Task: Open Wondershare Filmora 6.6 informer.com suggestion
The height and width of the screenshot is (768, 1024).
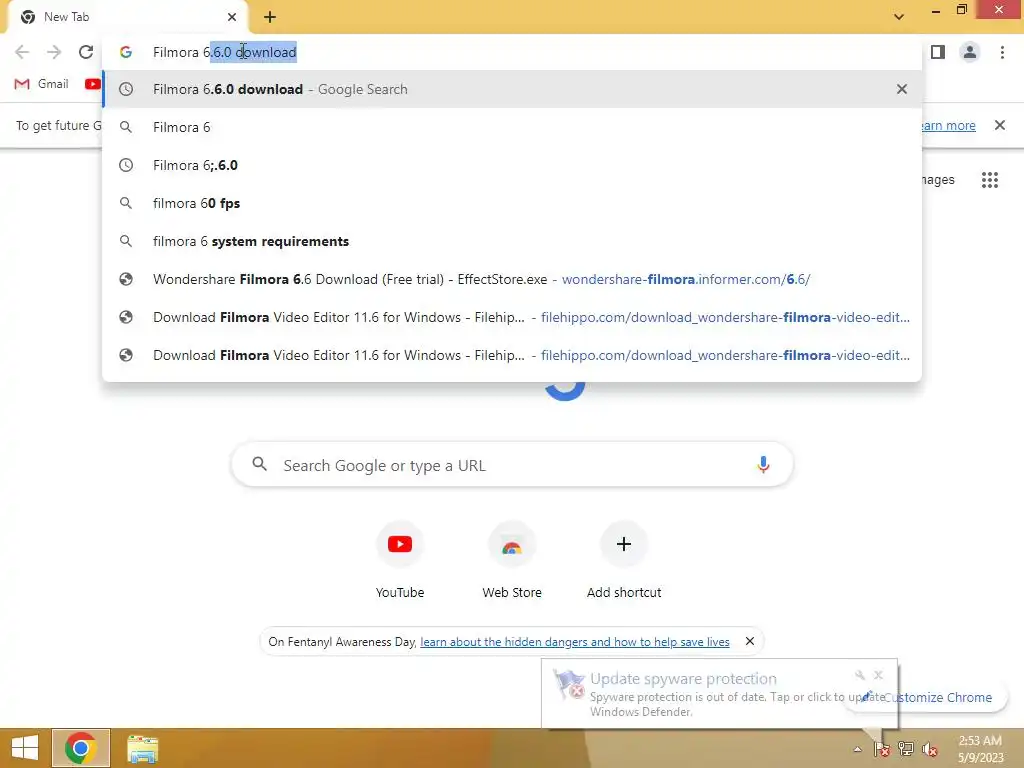Action: tap(512, 280)
